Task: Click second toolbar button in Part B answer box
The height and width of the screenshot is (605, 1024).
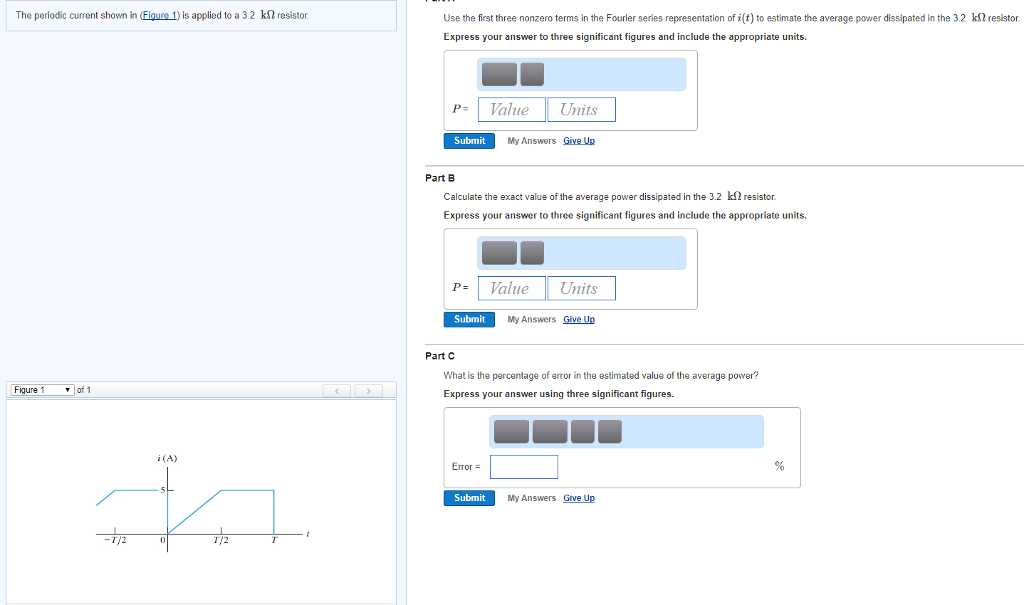Action: click(x=532, y=253)
